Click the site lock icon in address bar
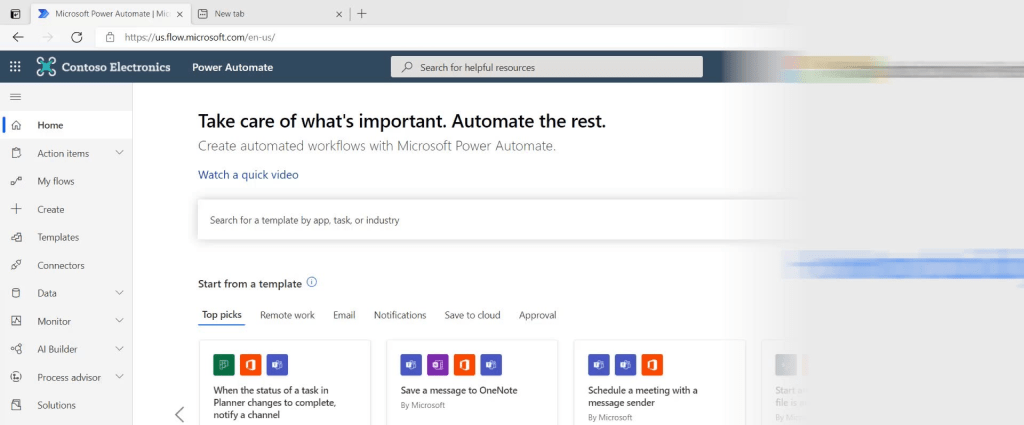Image resolution: width=1024 pixels, height=425 pixels. pyautogui.click(x=110, y=37)
